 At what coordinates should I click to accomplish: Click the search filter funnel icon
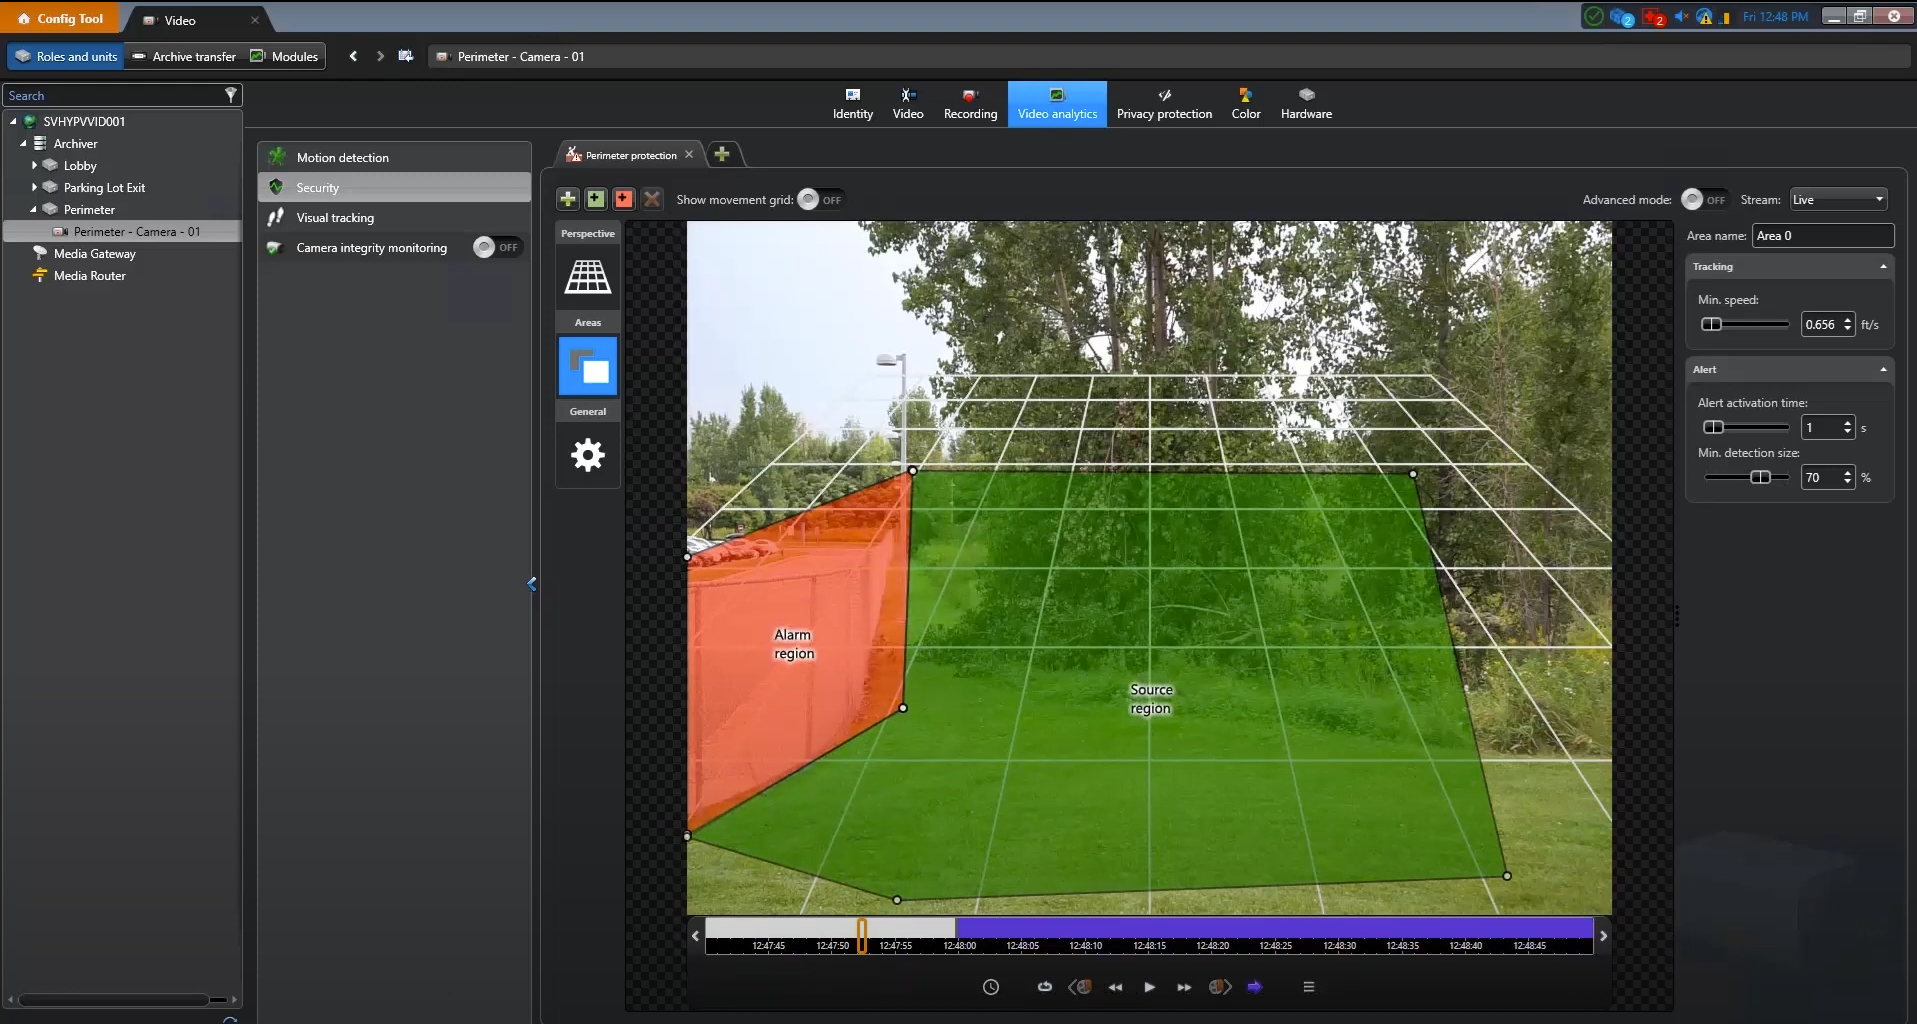[x=231, y=95]
